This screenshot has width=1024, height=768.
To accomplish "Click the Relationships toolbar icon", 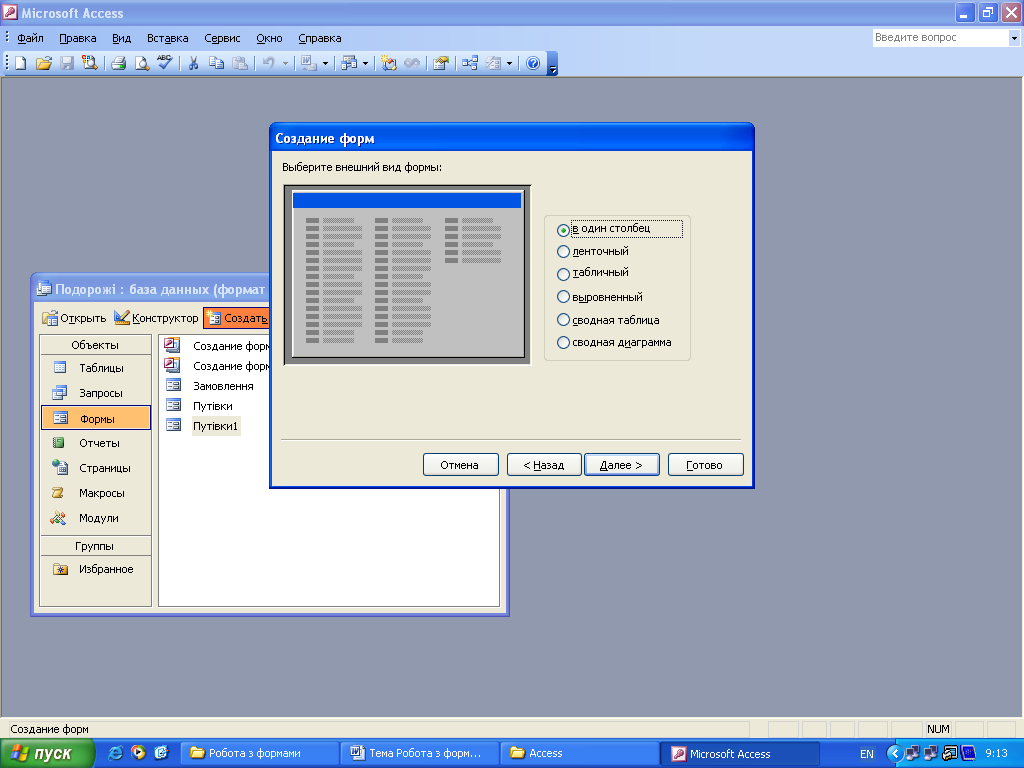I will pos(470,63).
